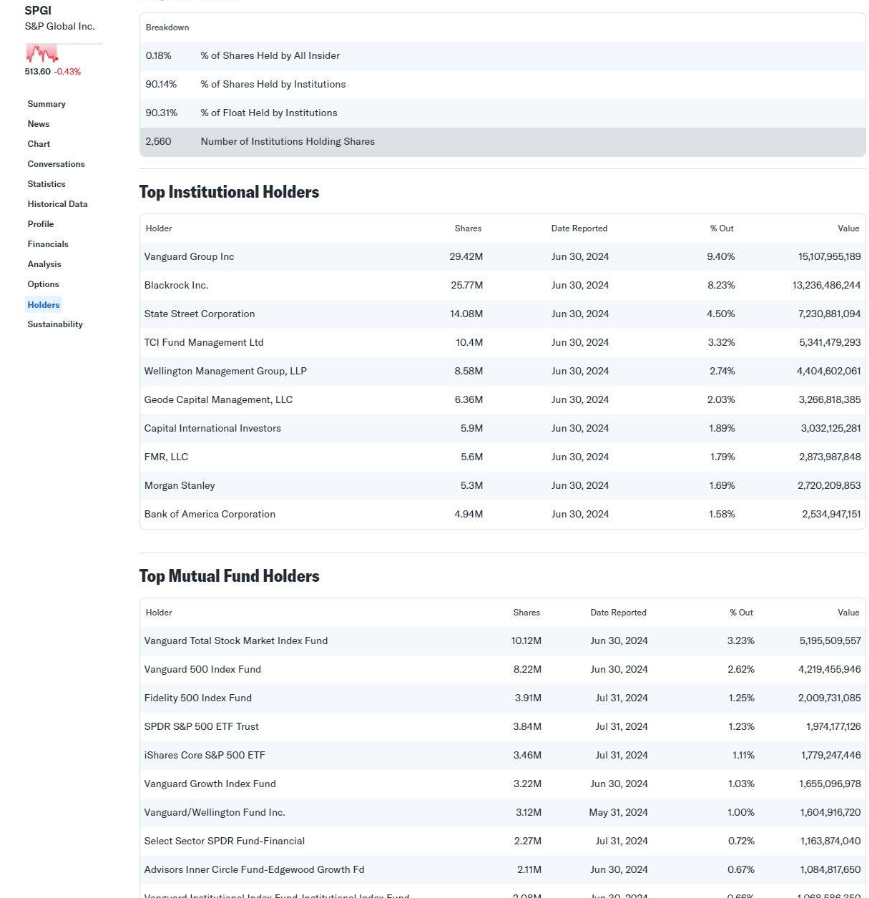Screen dimensions: 869x898
Task: Select Financials in the sidebar
Action: (48, 244)
